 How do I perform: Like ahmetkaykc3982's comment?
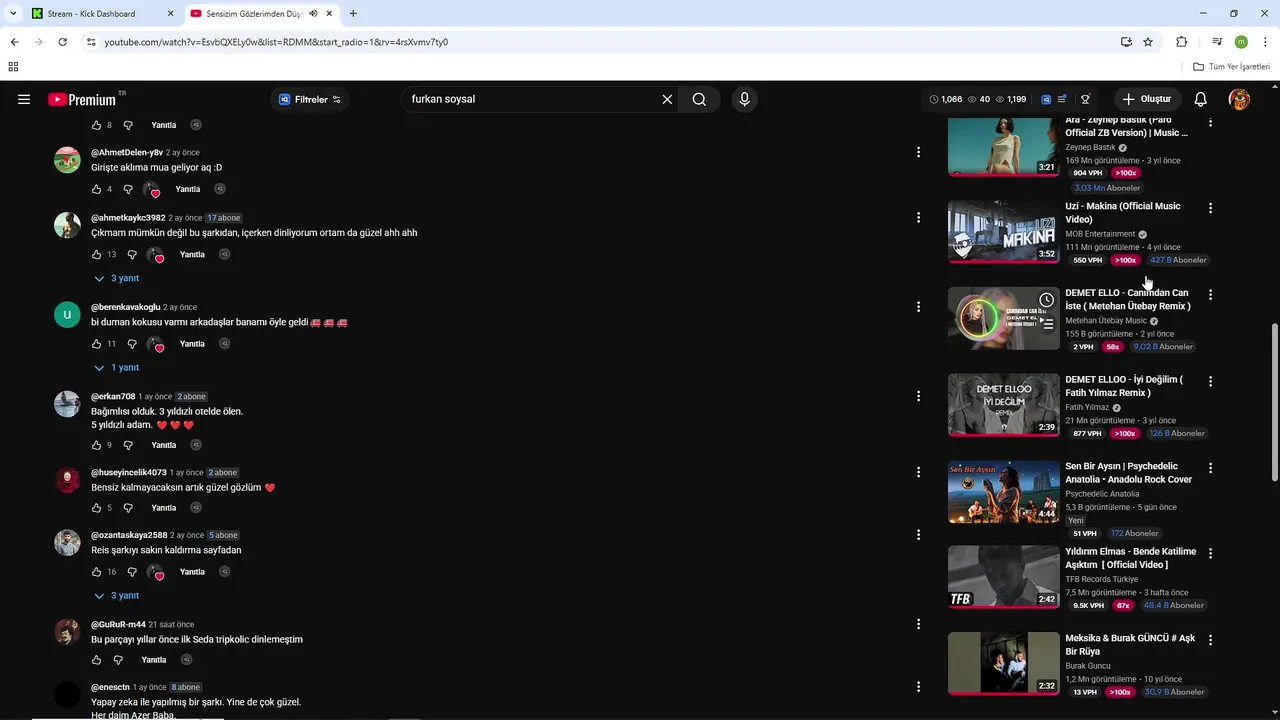tap(96, 254)
